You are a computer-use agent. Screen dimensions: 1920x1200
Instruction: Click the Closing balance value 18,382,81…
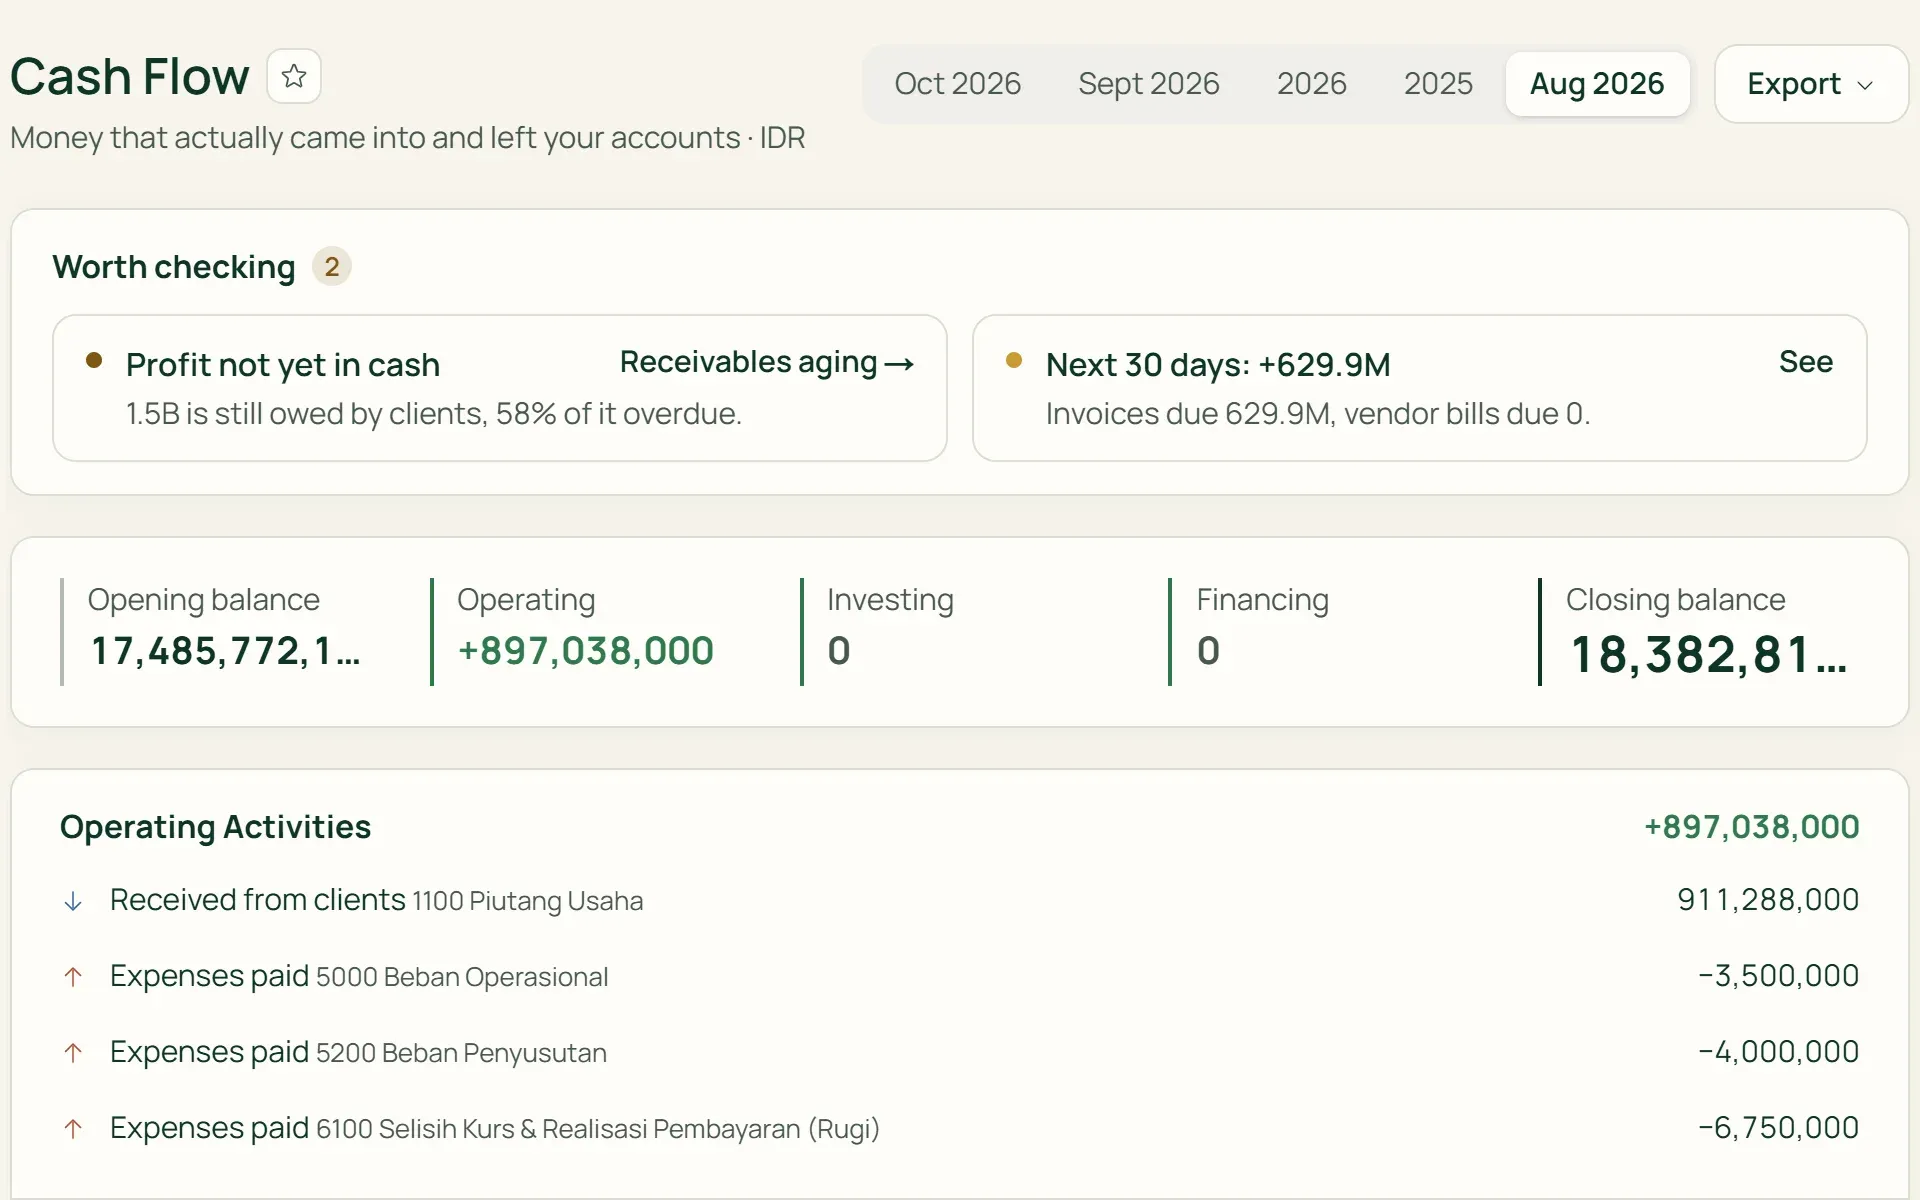(1708, 655)
